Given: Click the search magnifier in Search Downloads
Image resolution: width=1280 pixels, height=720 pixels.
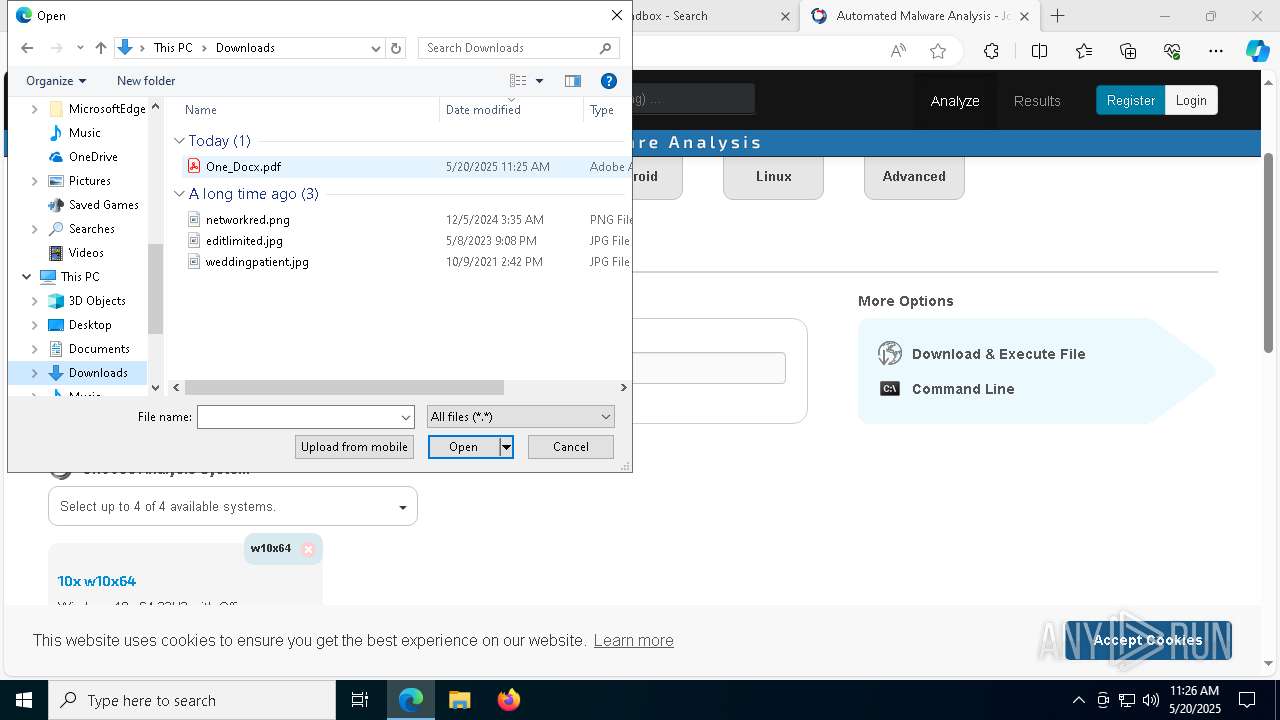Looking at the screenshot, I should tap(605, 48).
